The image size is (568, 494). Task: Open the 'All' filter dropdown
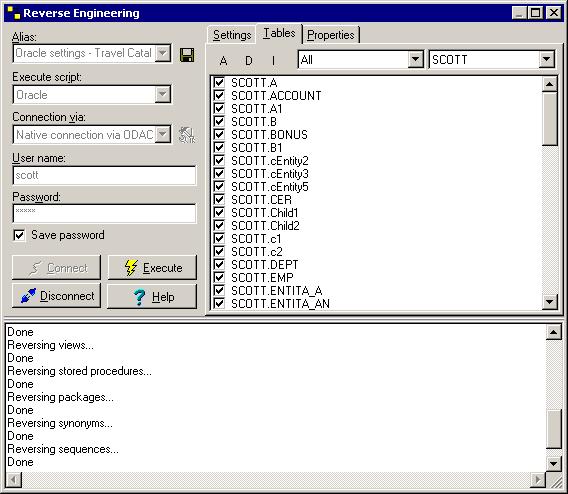415,59
